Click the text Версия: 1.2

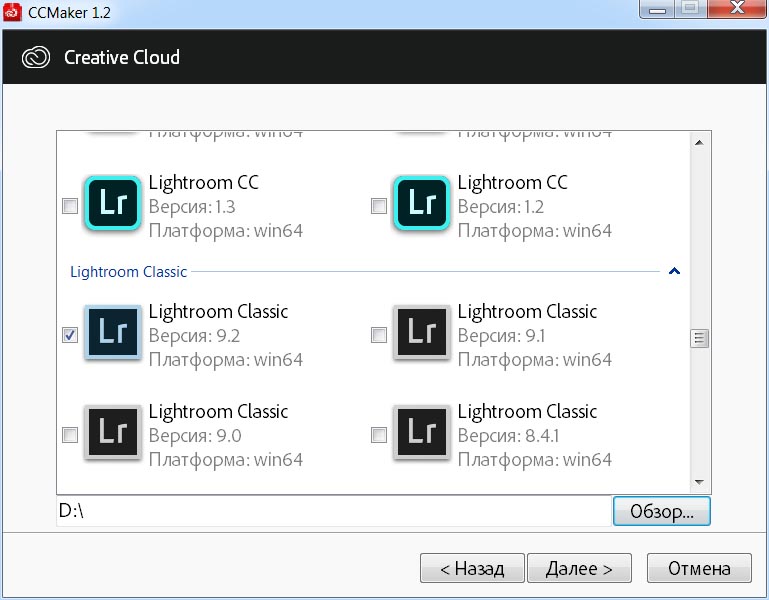coord(501,207)
